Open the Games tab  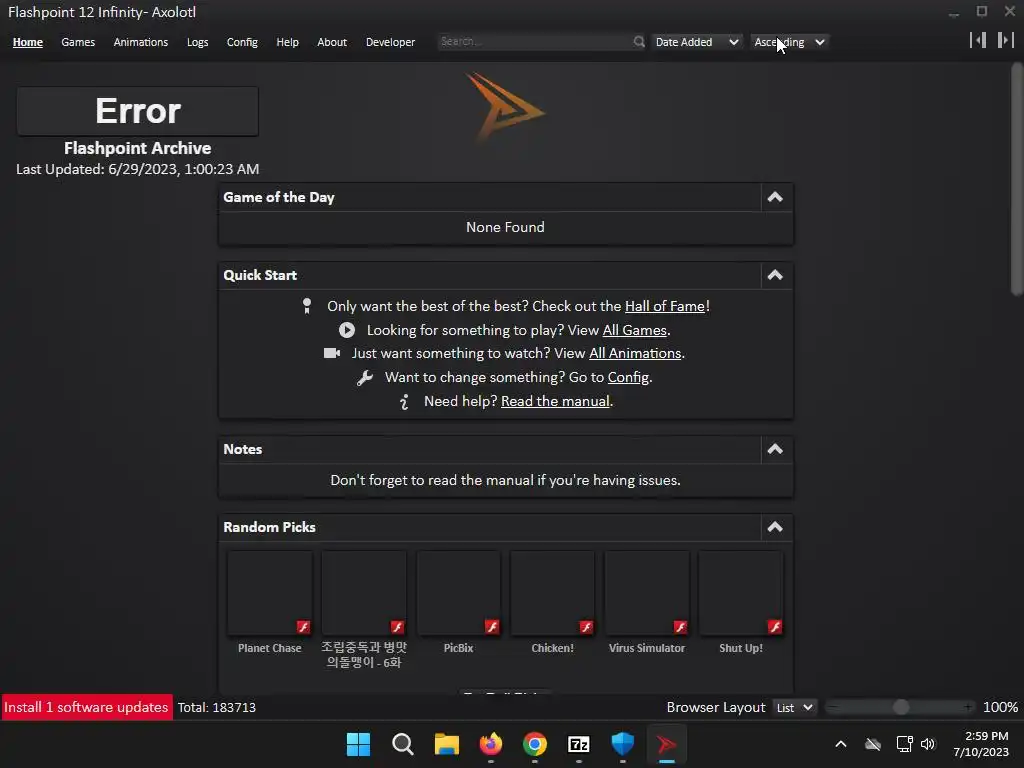tap(78, 42)
